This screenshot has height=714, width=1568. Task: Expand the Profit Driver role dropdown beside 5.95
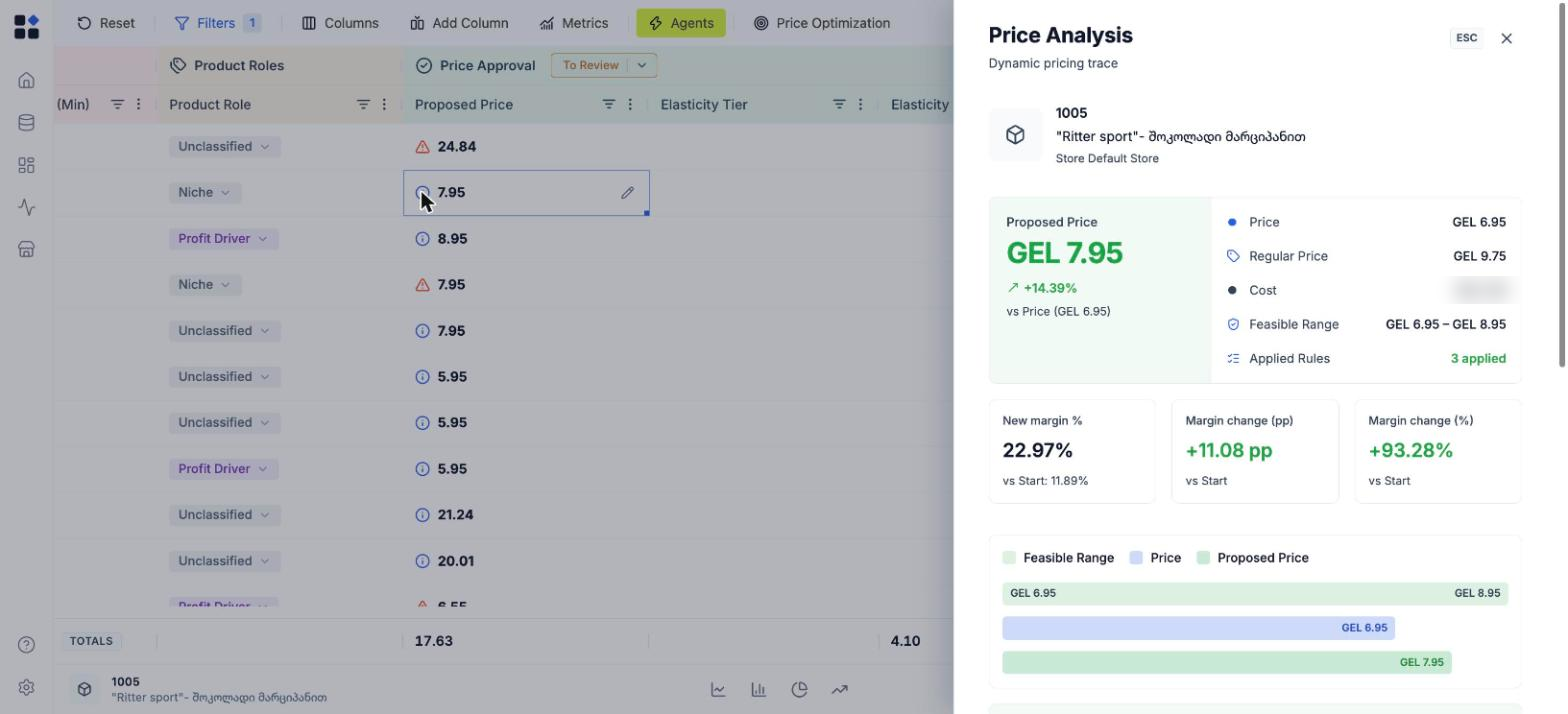224,469
